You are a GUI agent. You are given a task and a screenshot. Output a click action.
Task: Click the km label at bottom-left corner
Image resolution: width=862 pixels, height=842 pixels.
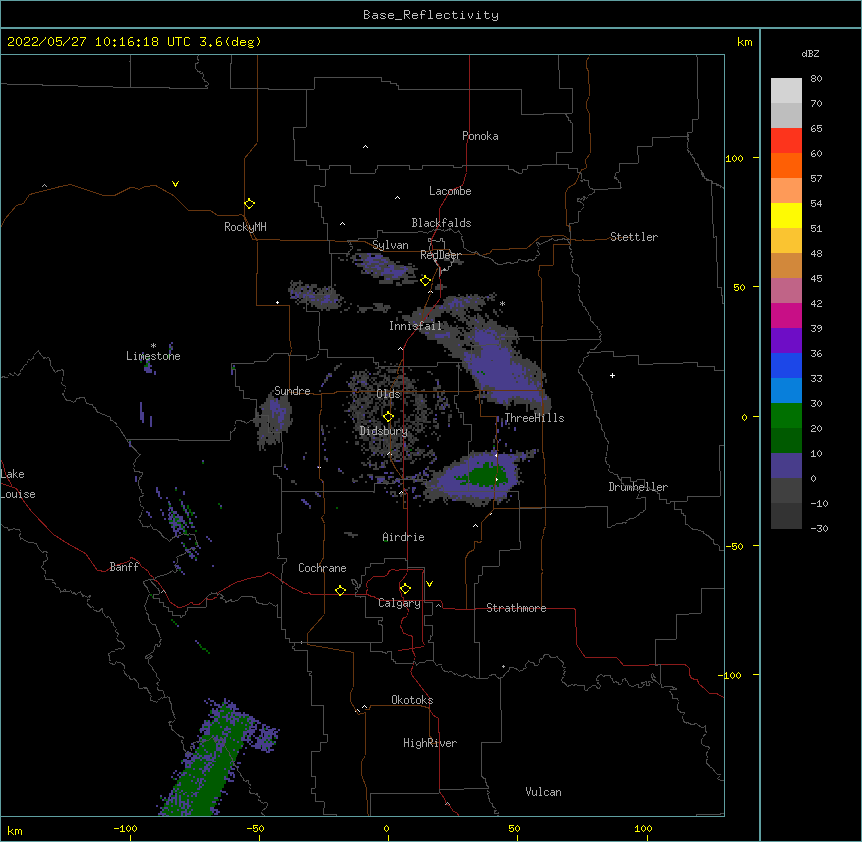click(15, 831)
